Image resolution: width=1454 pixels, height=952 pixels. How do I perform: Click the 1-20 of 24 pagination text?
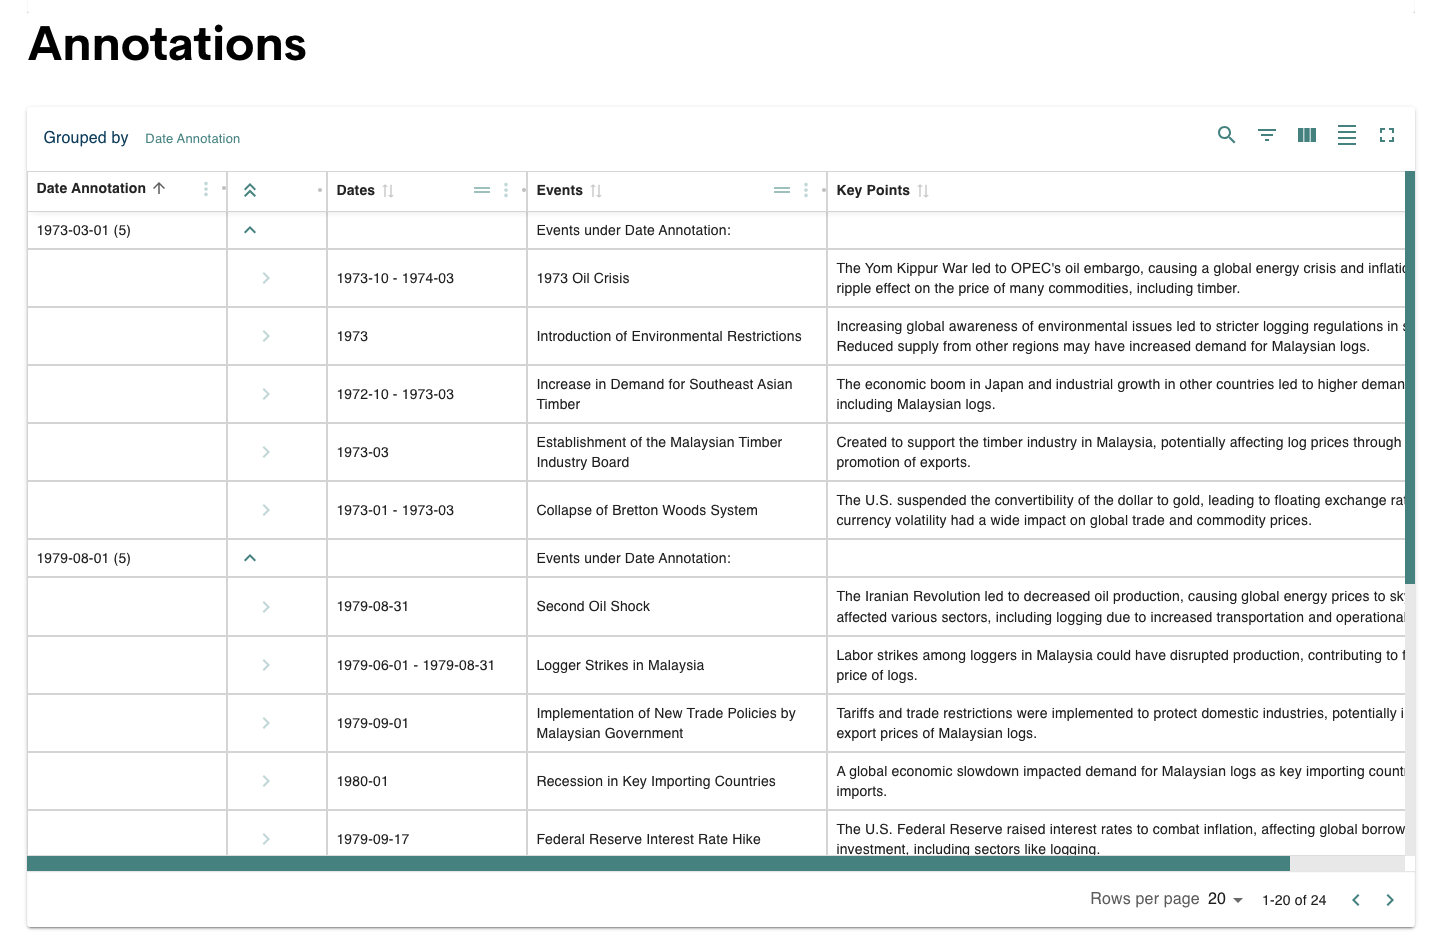click(1294, 900)
